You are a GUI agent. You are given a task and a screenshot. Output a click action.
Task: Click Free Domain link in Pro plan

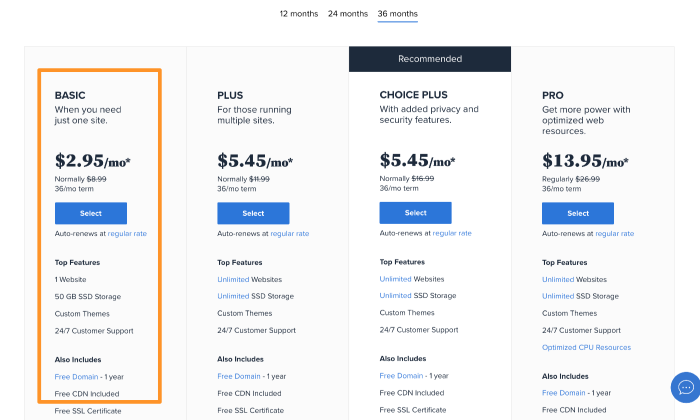[563, 376]
